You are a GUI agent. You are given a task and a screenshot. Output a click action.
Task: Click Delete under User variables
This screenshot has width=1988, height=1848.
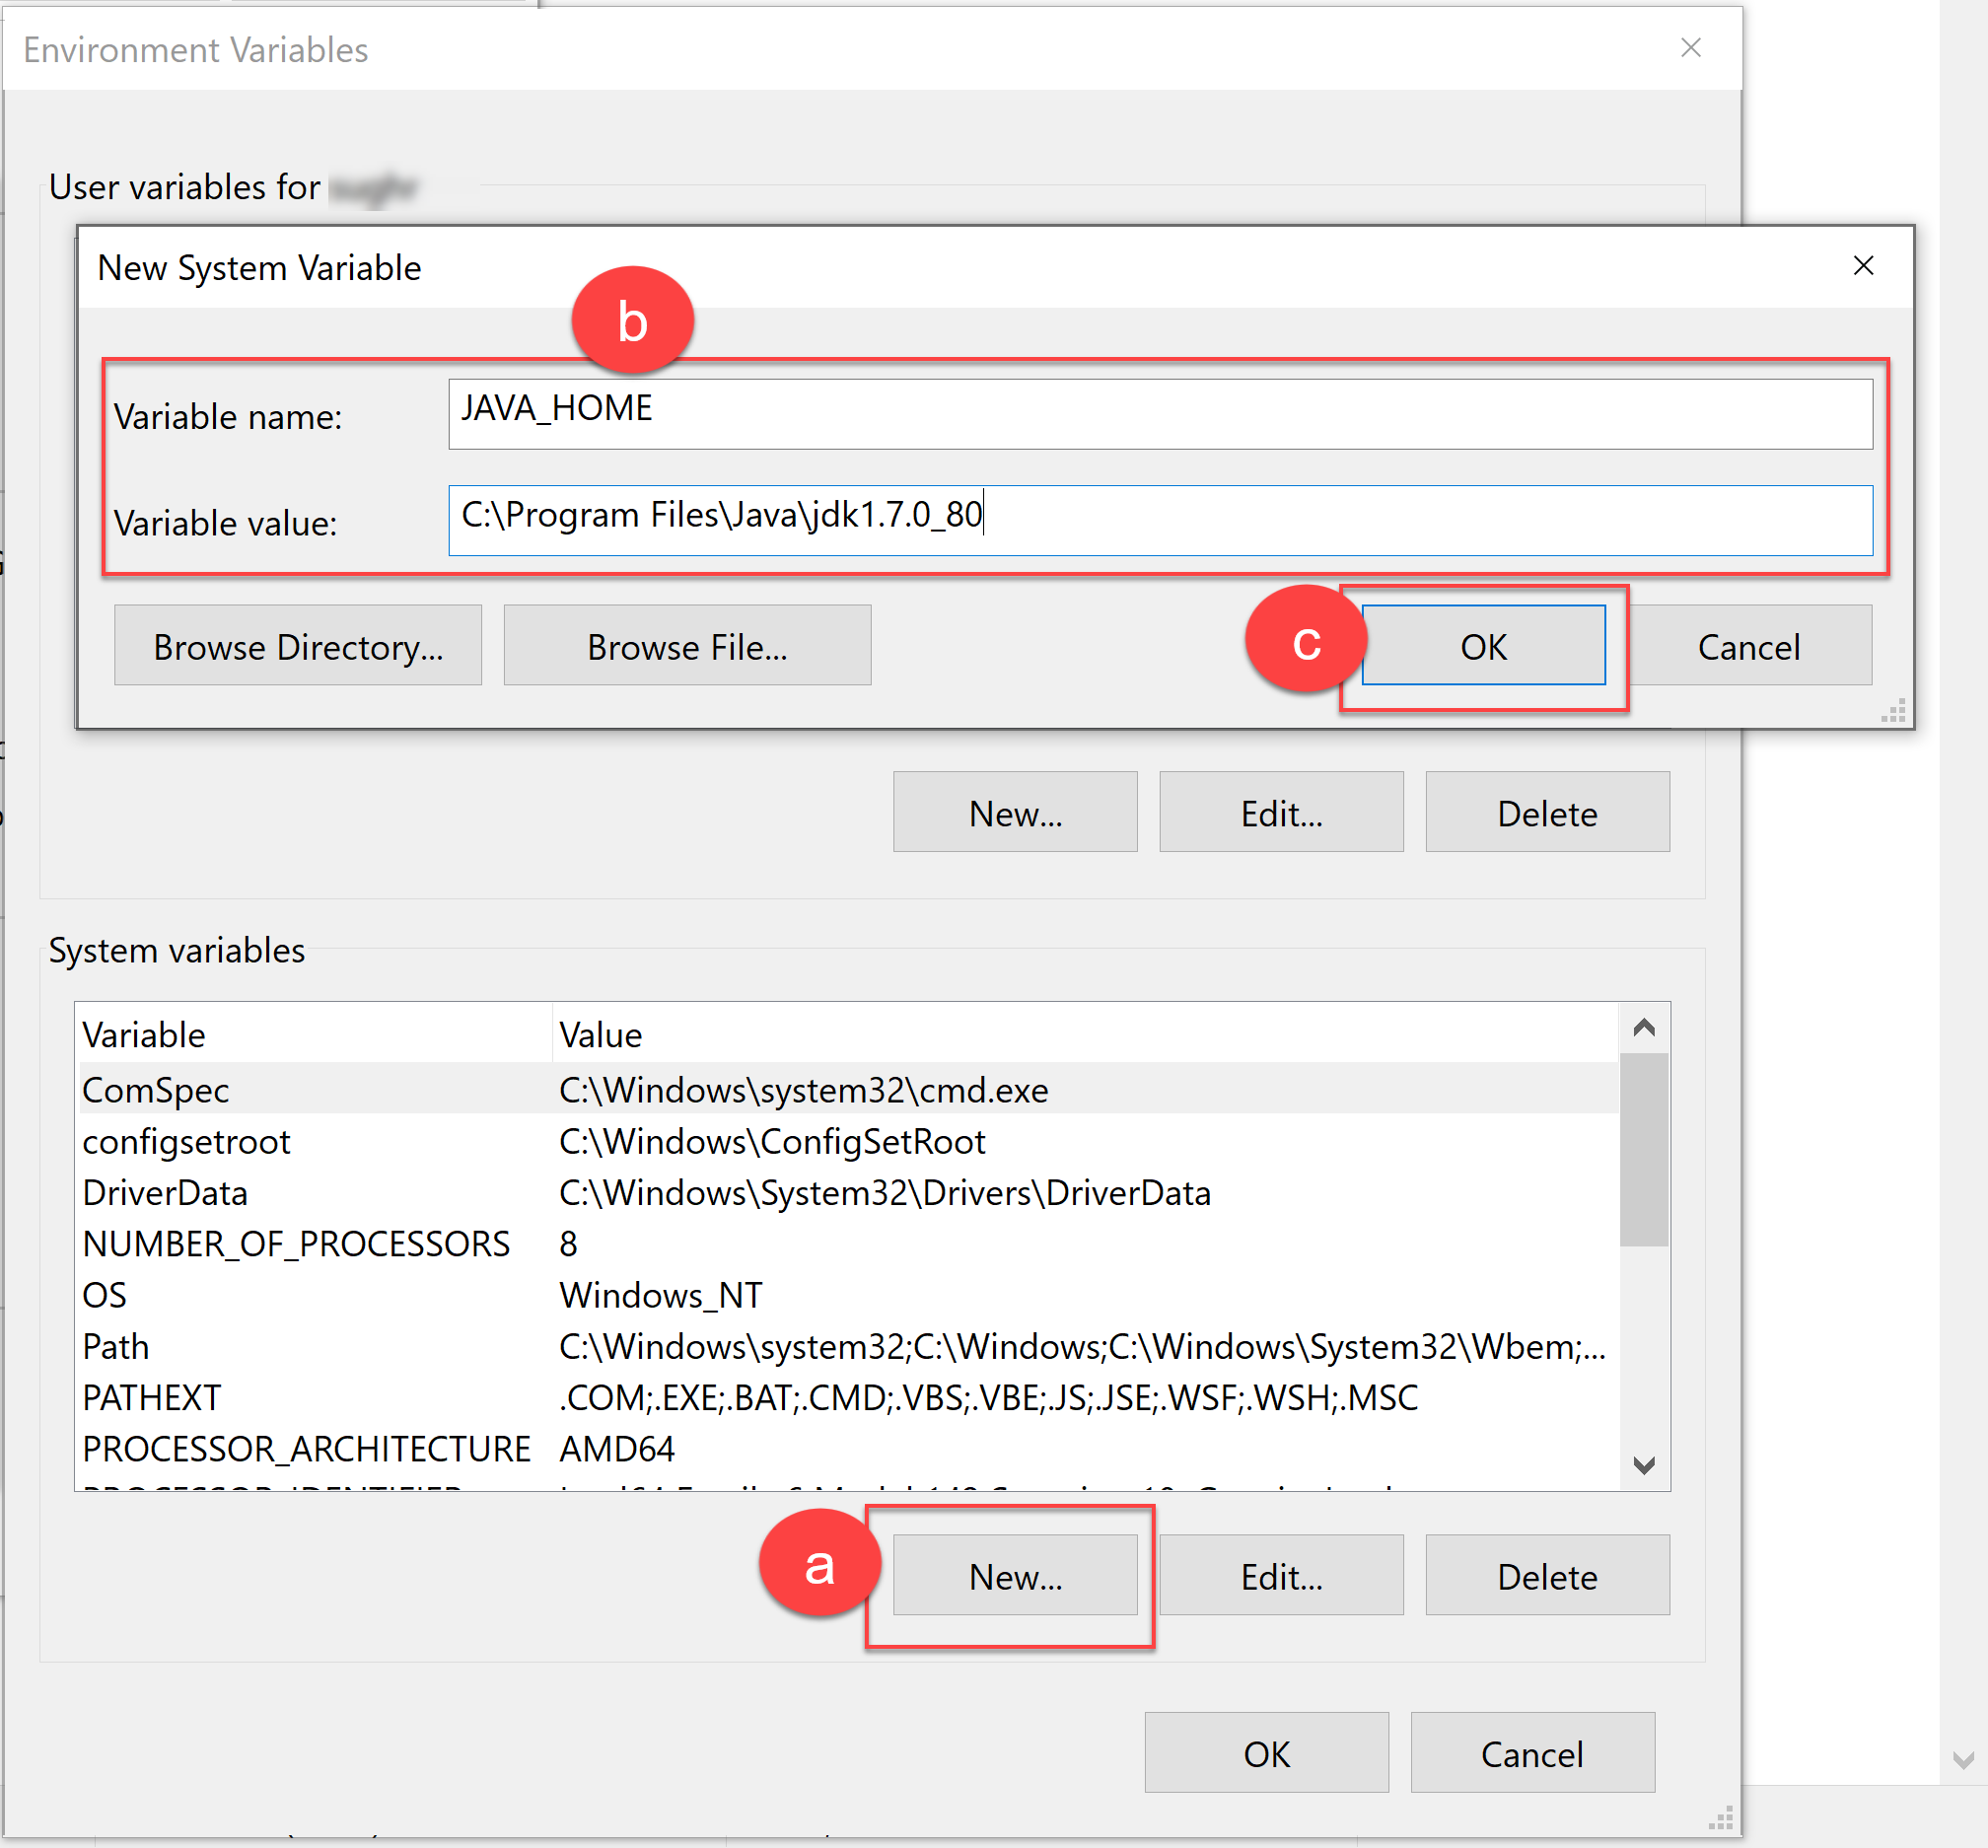pyautogui.click(x=1547, y=812)
